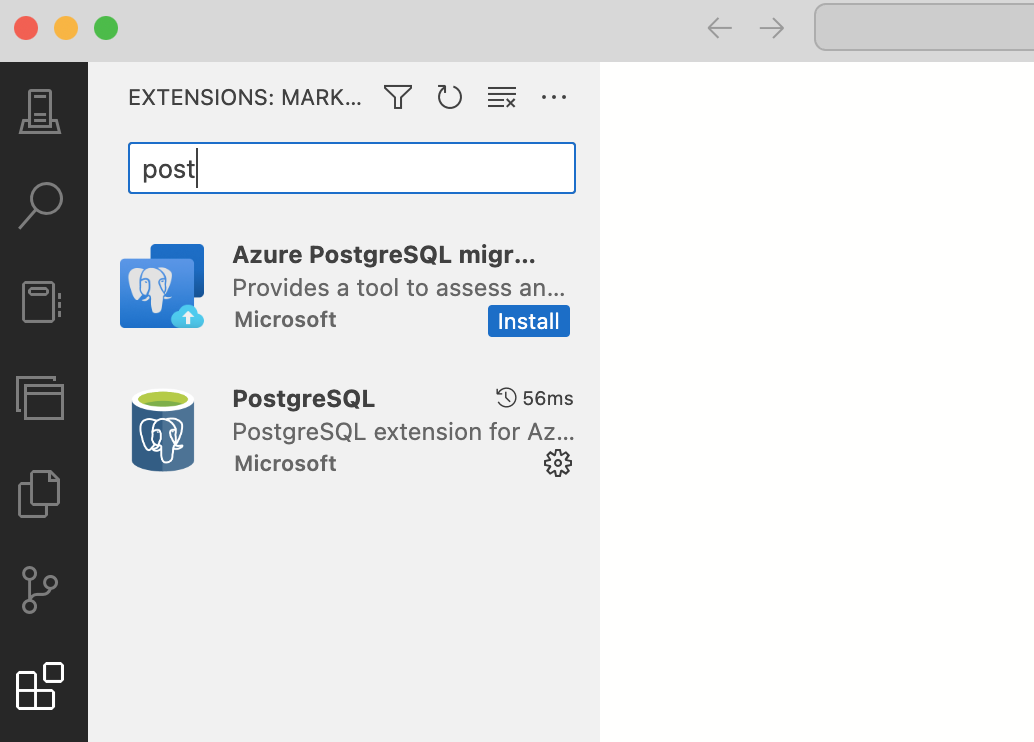Open the Connections view in activity bar
1034x742 pixels.
pos(40,111)
